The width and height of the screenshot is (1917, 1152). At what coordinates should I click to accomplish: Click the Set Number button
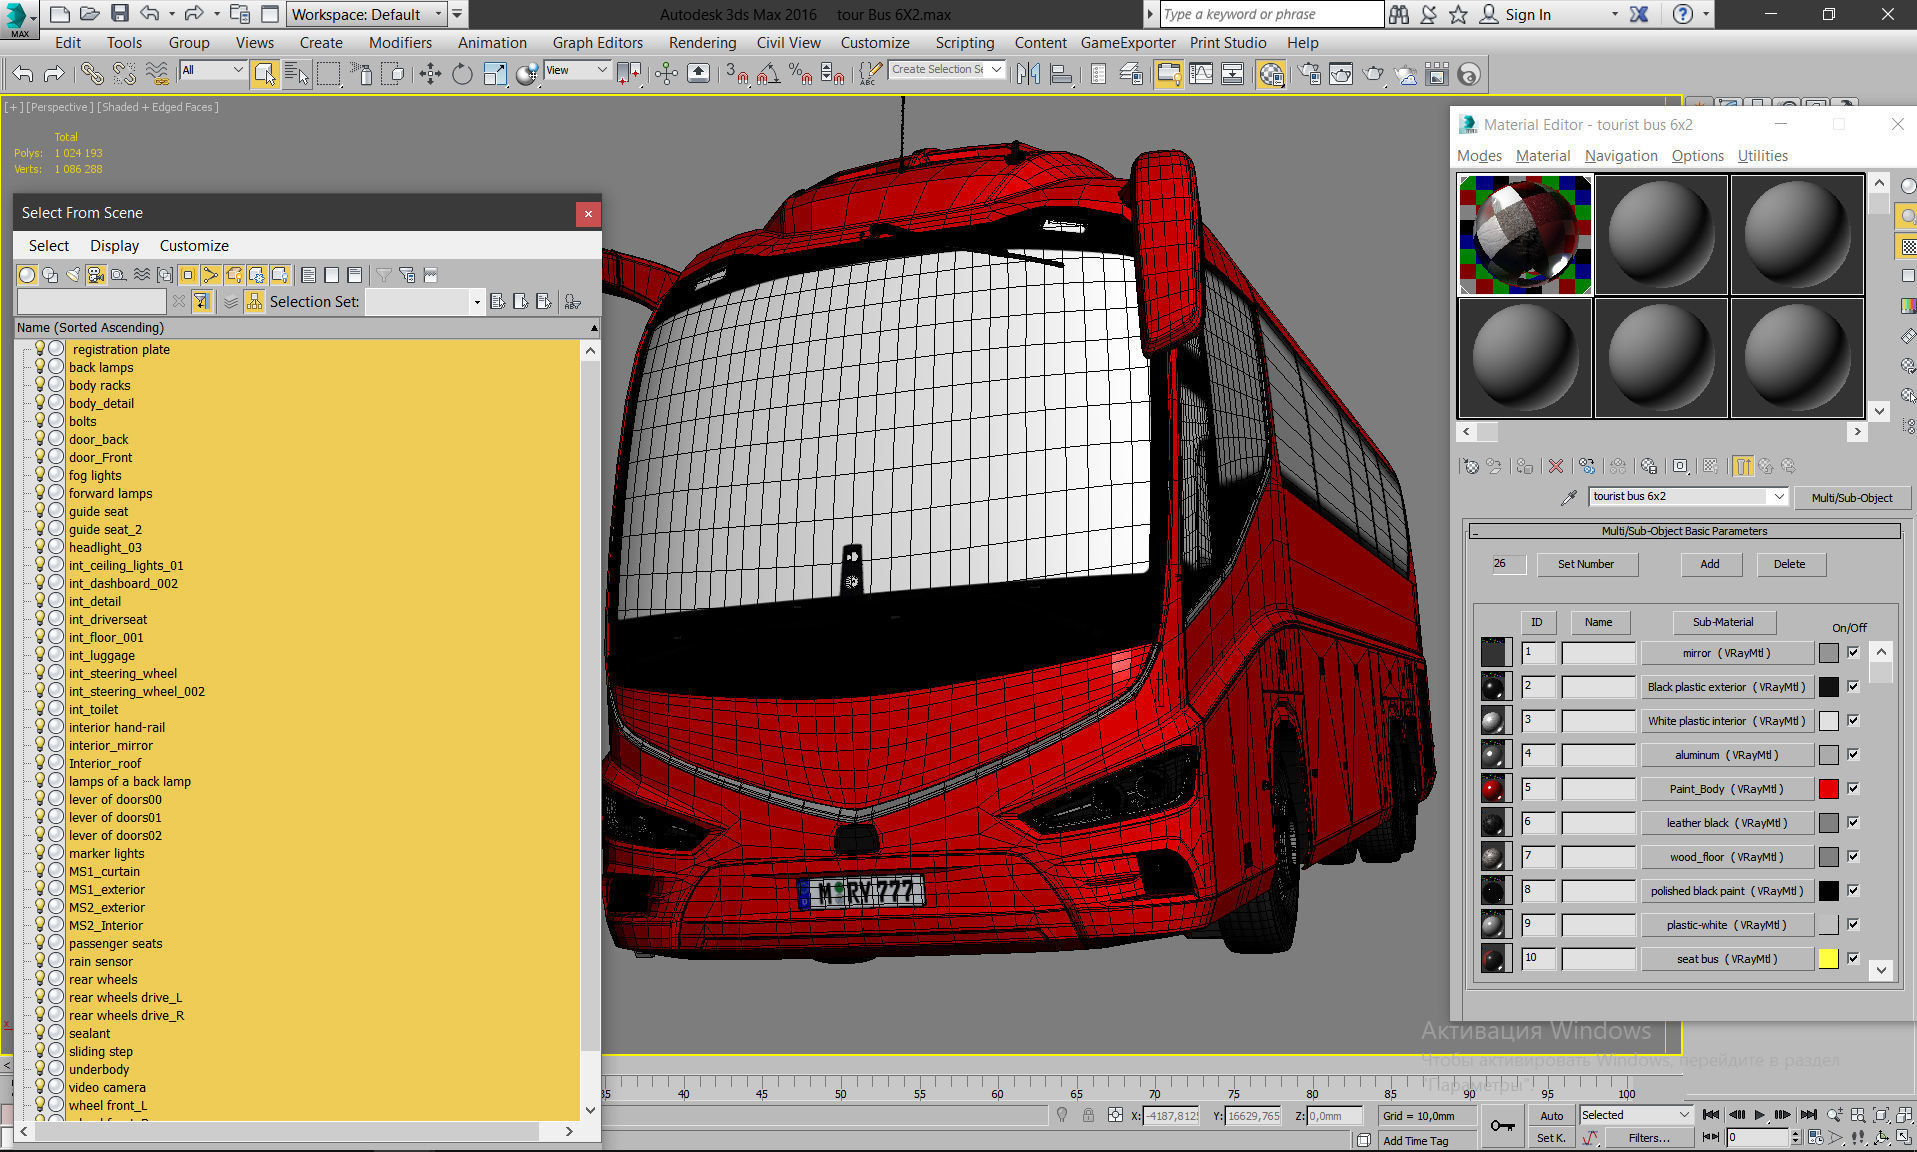coord(1586,564)
